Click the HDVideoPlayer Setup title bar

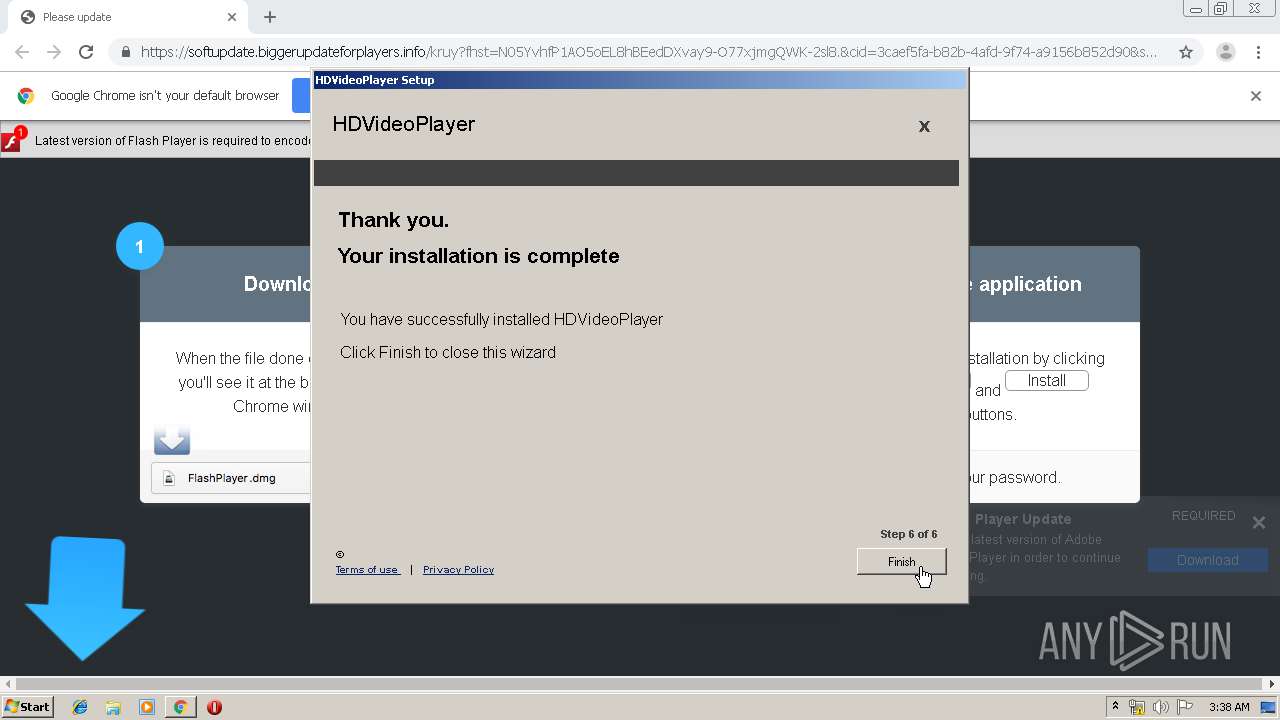[640, 80]
